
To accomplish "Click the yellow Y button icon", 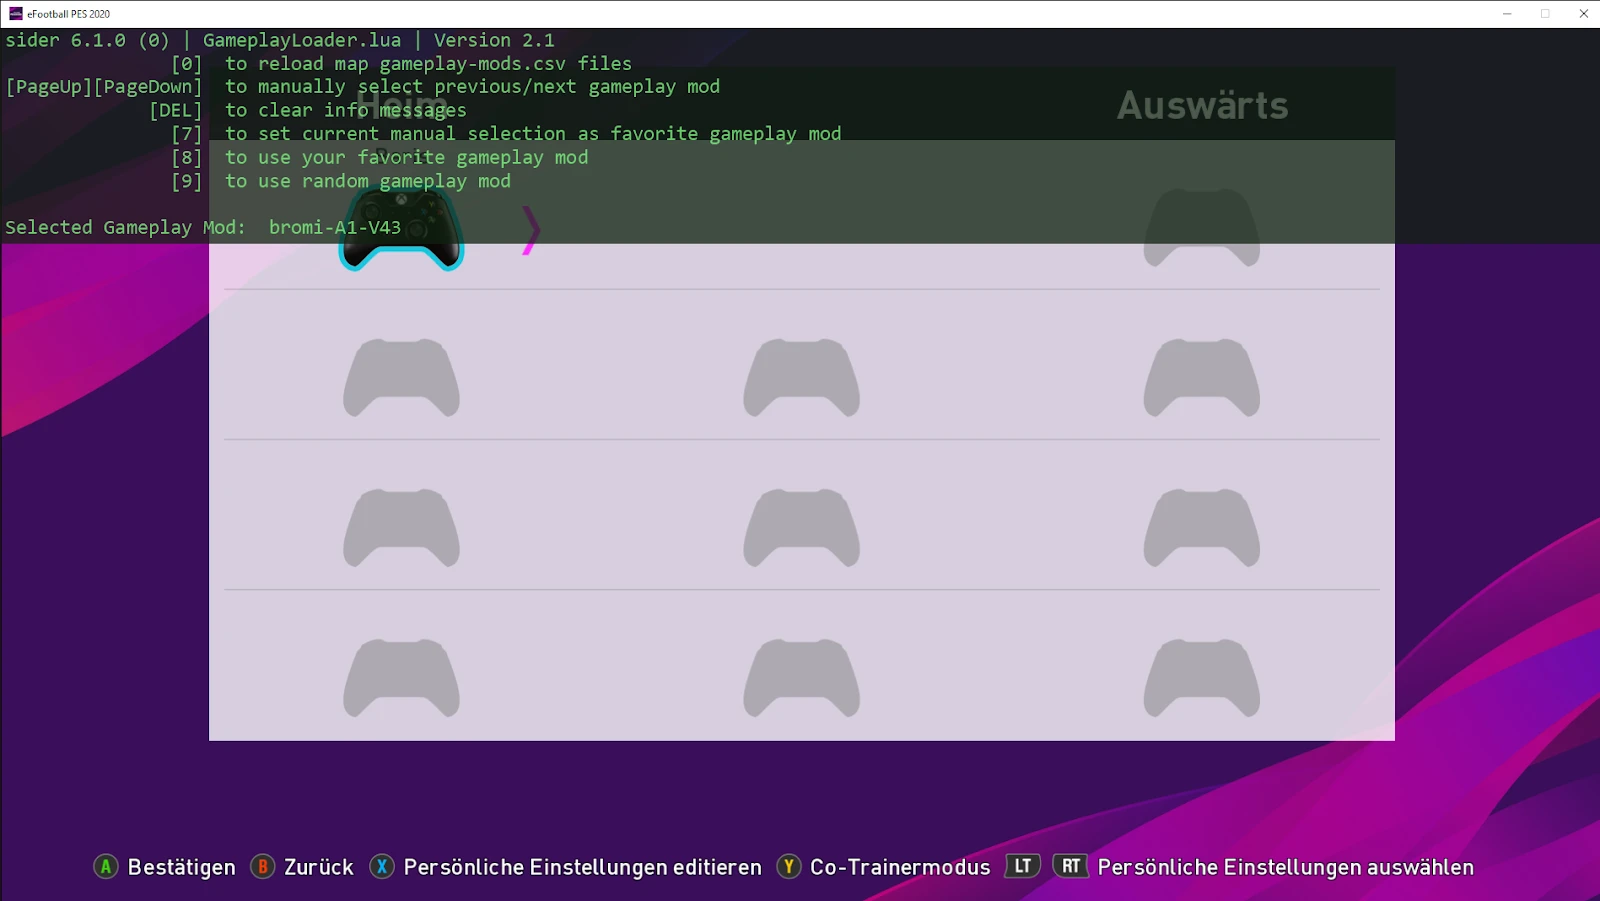I will click(789, 867).
